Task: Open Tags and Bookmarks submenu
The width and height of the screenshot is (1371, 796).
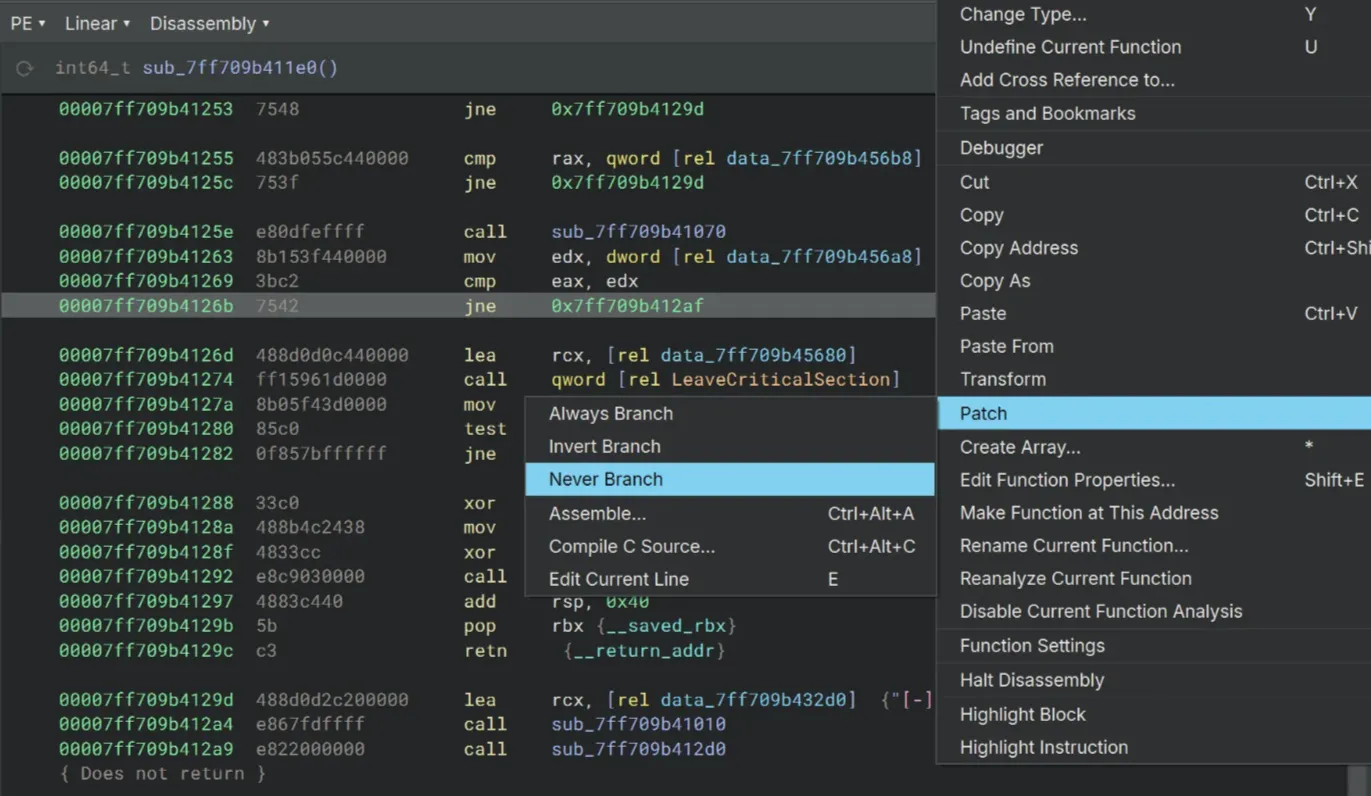Action: coord(1047,113)
